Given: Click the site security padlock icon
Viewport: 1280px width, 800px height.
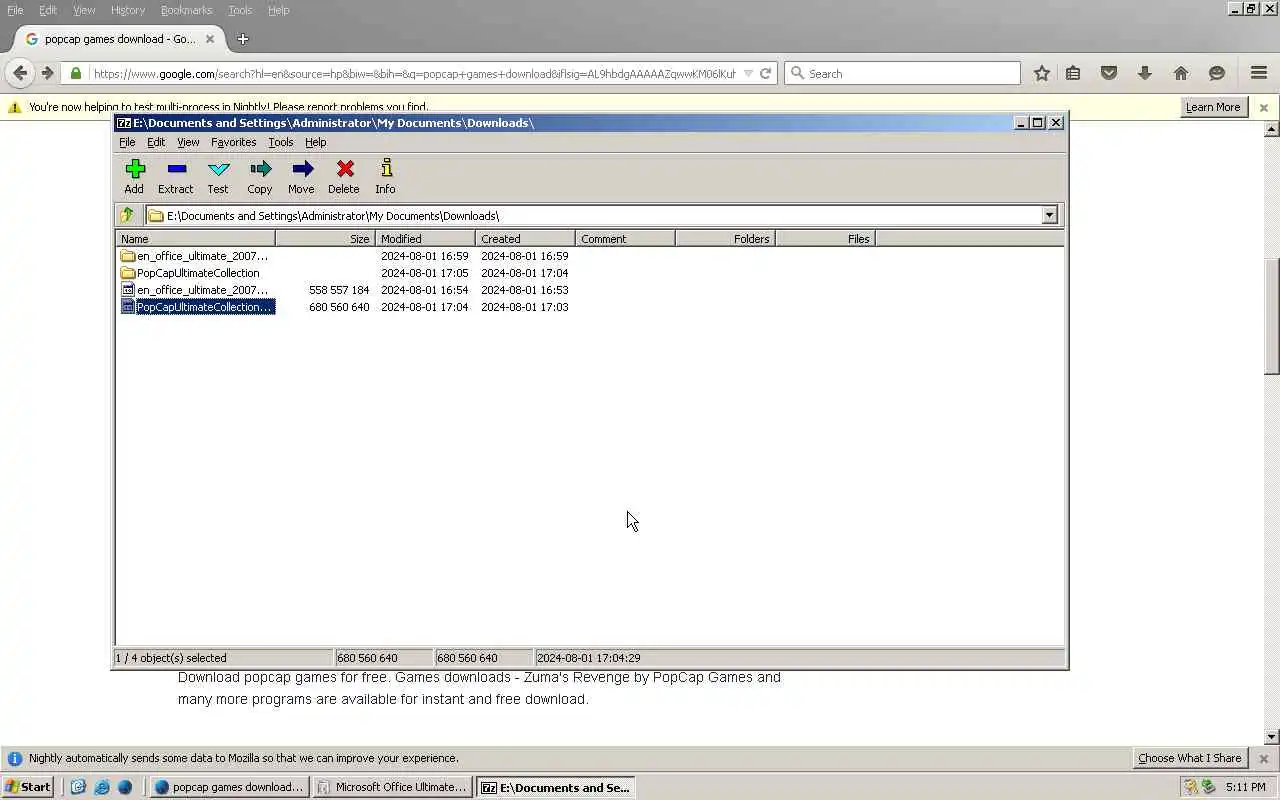Looking at the screenshot, I should coord(76,73).
